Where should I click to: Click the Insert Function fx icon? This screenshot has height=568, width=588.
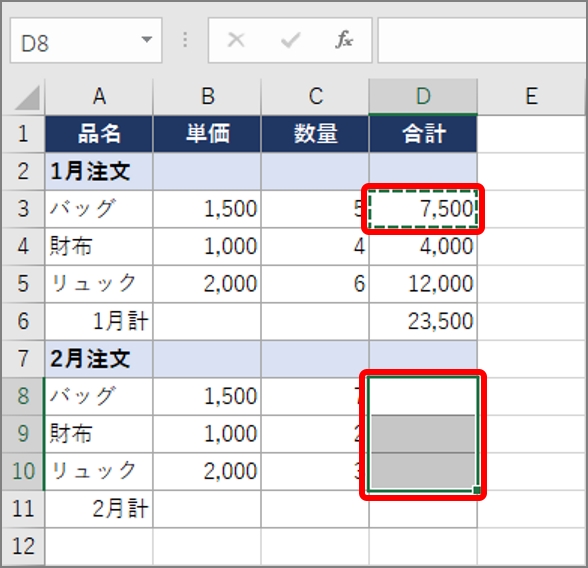(x=344, y=40)
